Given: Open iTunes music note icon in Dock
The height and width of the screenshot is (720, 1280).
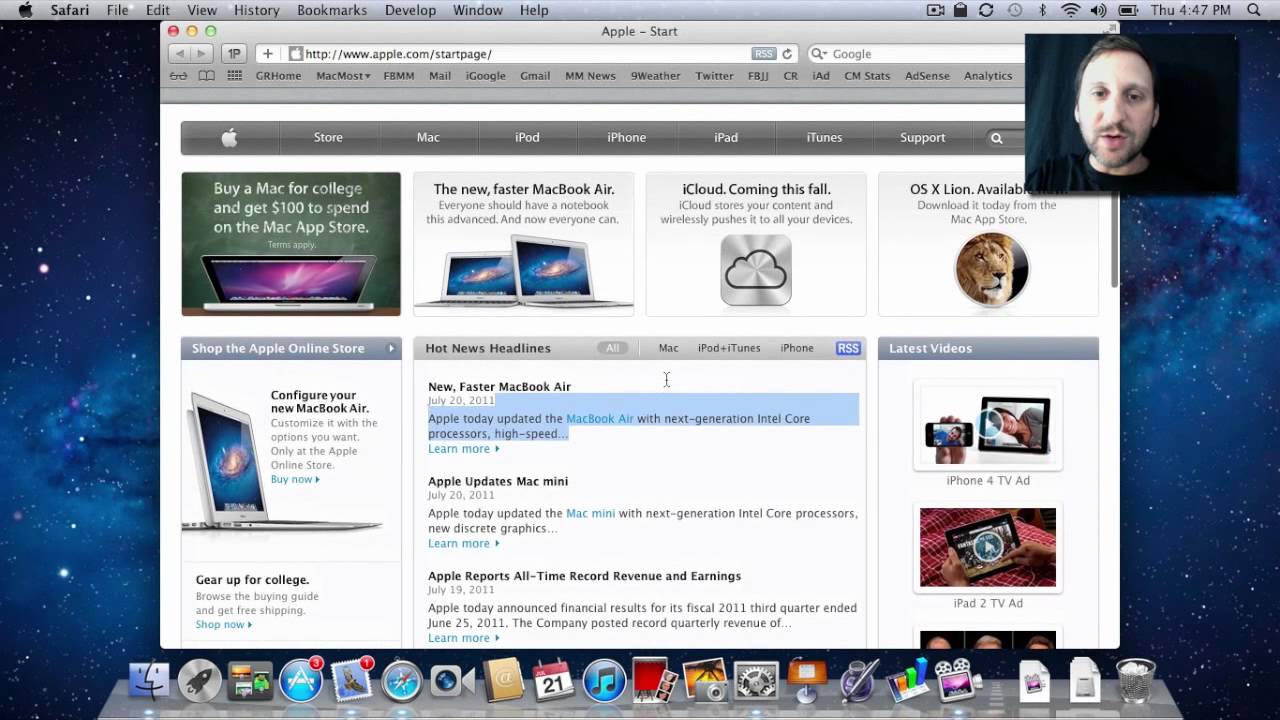Looking at the screenshot, I should 604,681.
